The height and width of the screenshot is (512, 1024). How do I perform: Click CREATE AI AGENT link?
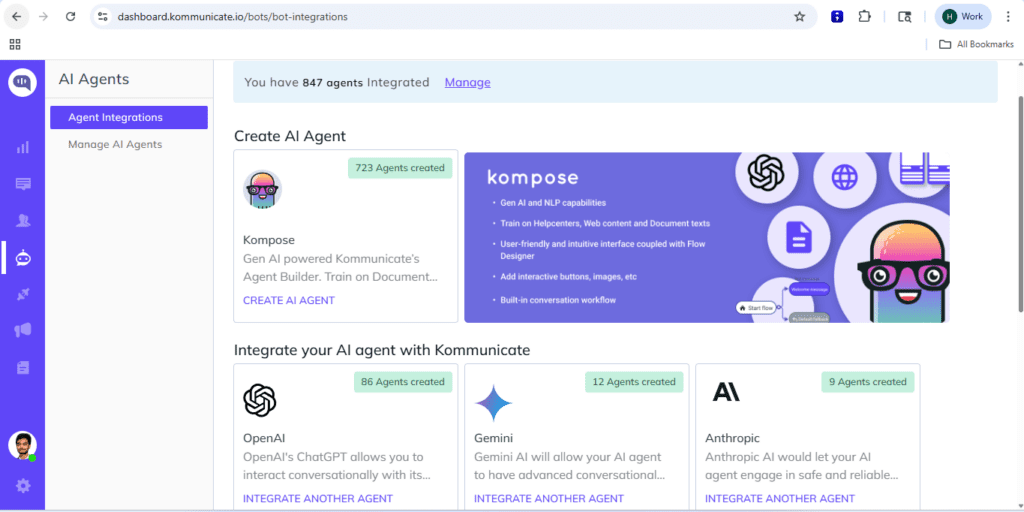coord(289,300)
